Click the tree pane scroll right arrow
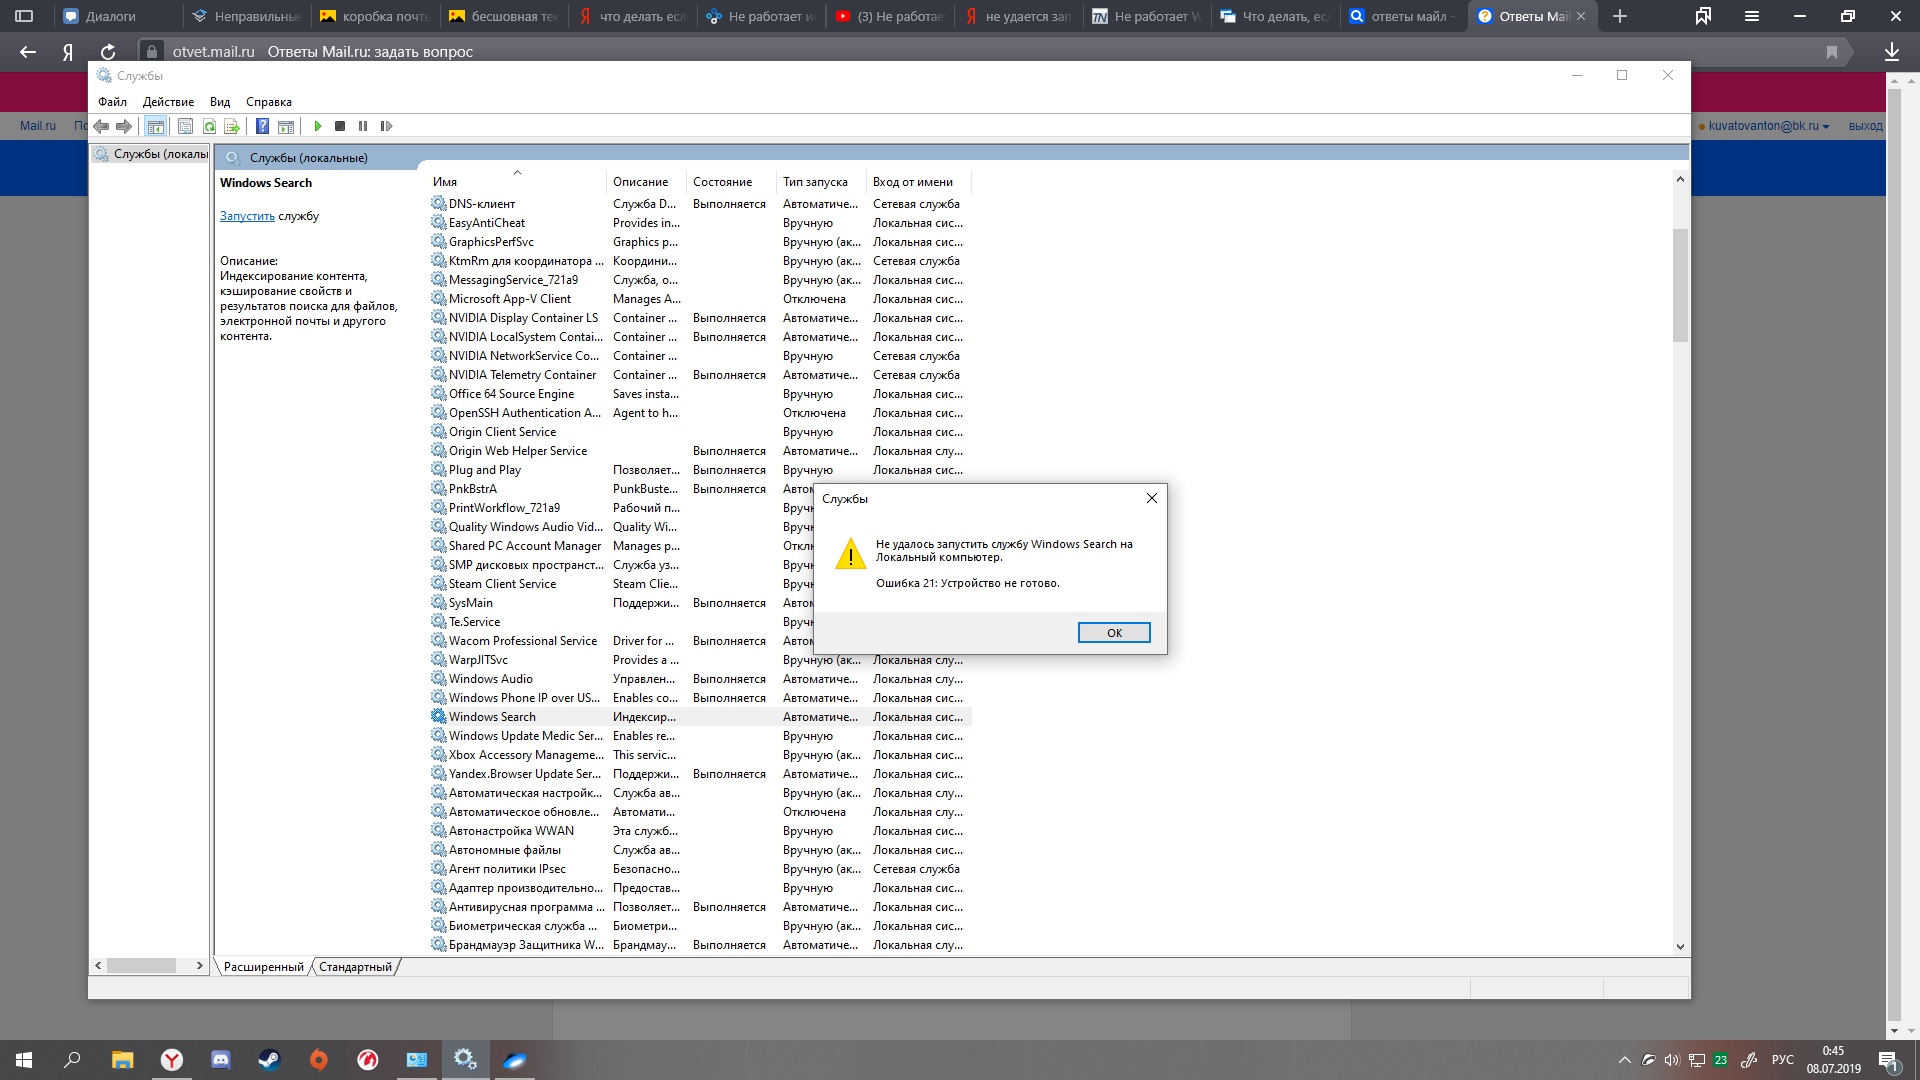Viewport: 1920px width, 1080px height. (x=200, y=966)
